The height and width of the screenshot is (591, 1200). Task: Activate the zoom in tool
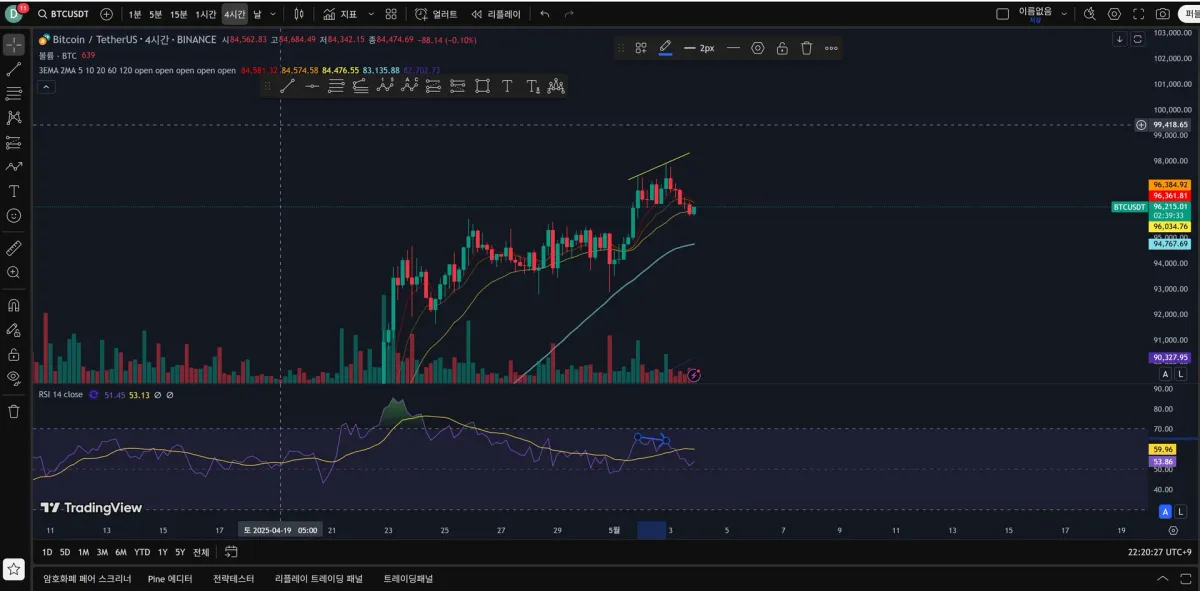(14, 272)
